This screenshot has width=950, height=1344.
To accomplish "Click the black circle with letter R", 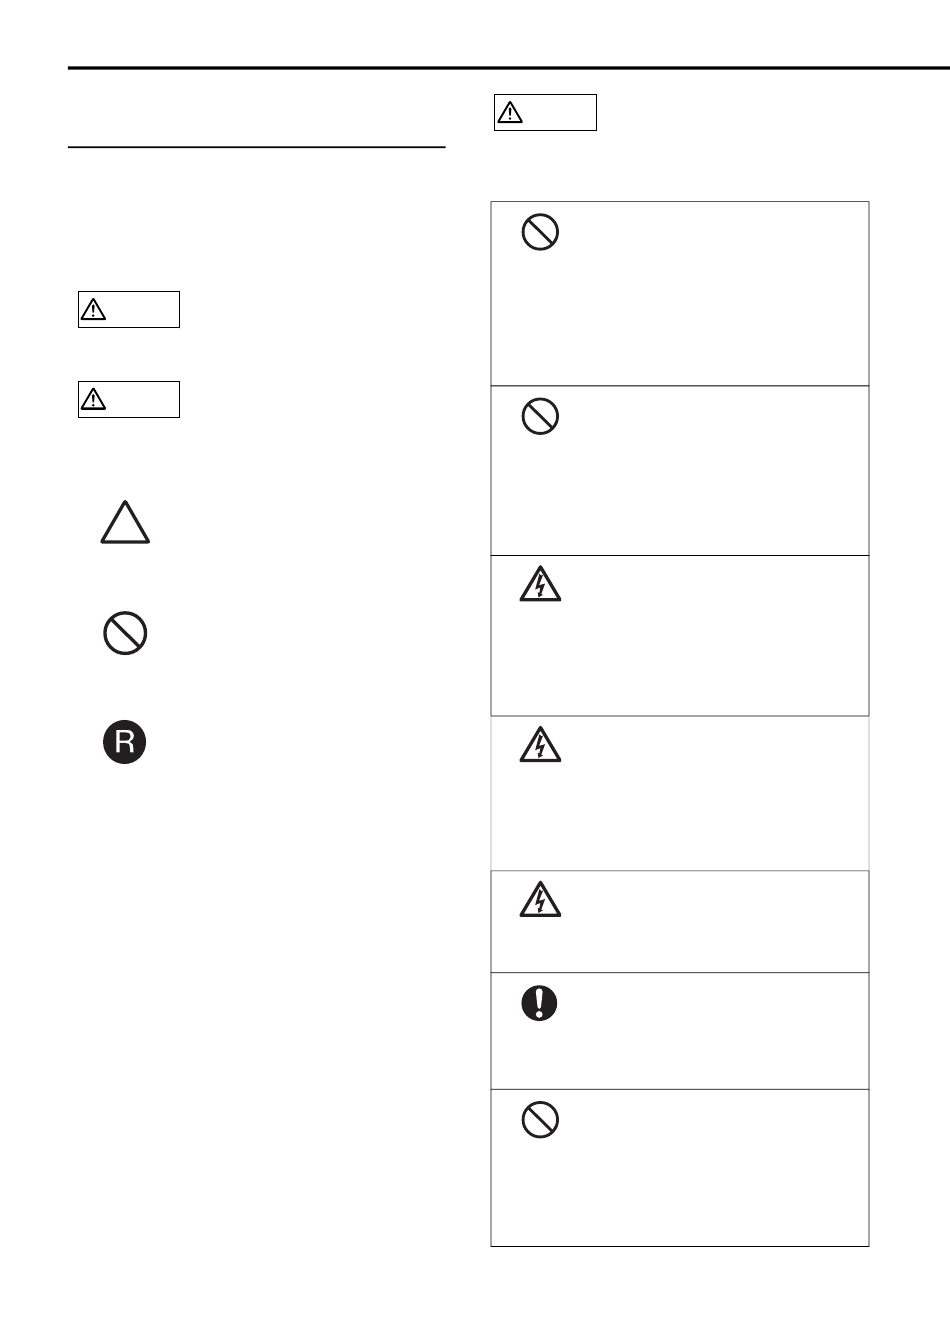I will point(125,742).
